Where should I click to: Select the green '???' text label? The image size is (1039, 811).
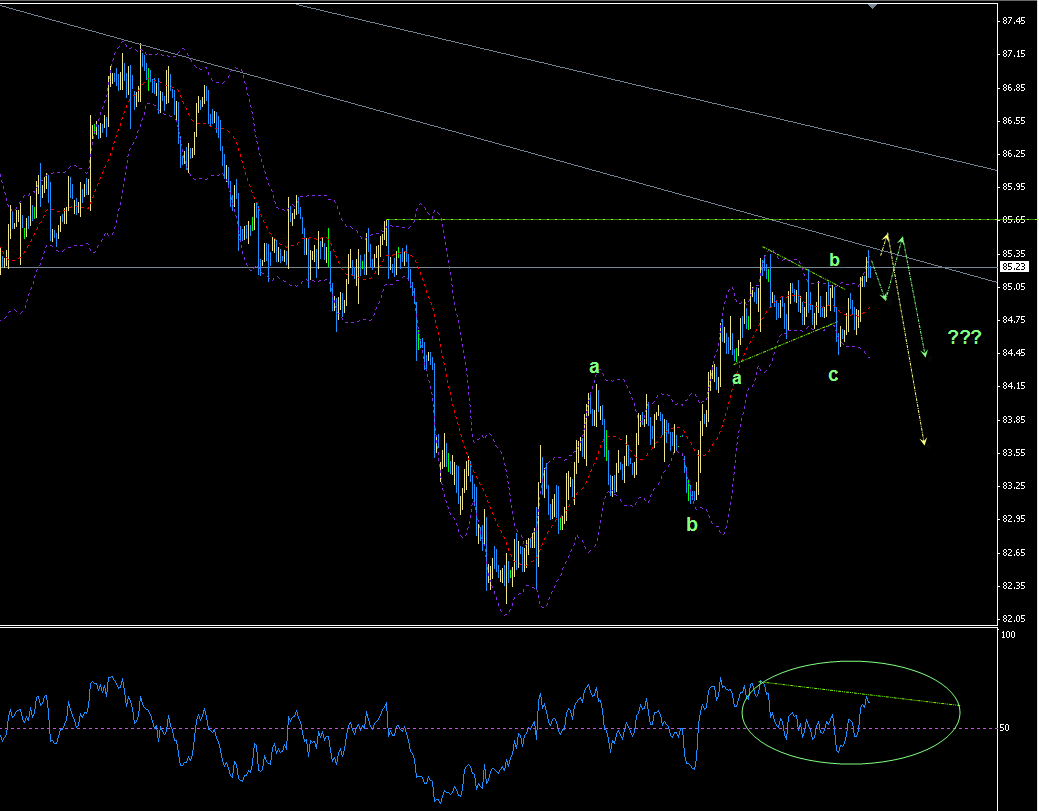(964, 337)
